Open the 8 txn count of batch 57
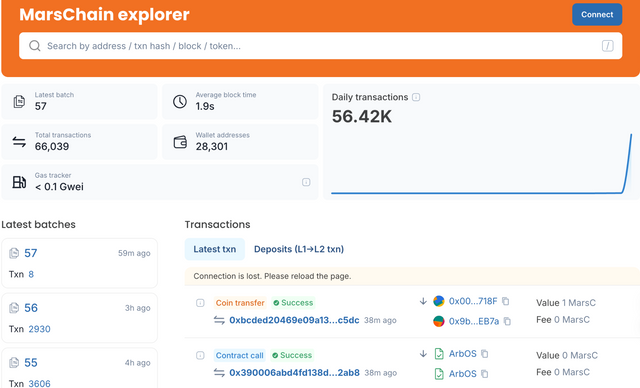The width and height of the screenshot is (640, 388). [31, 274]
